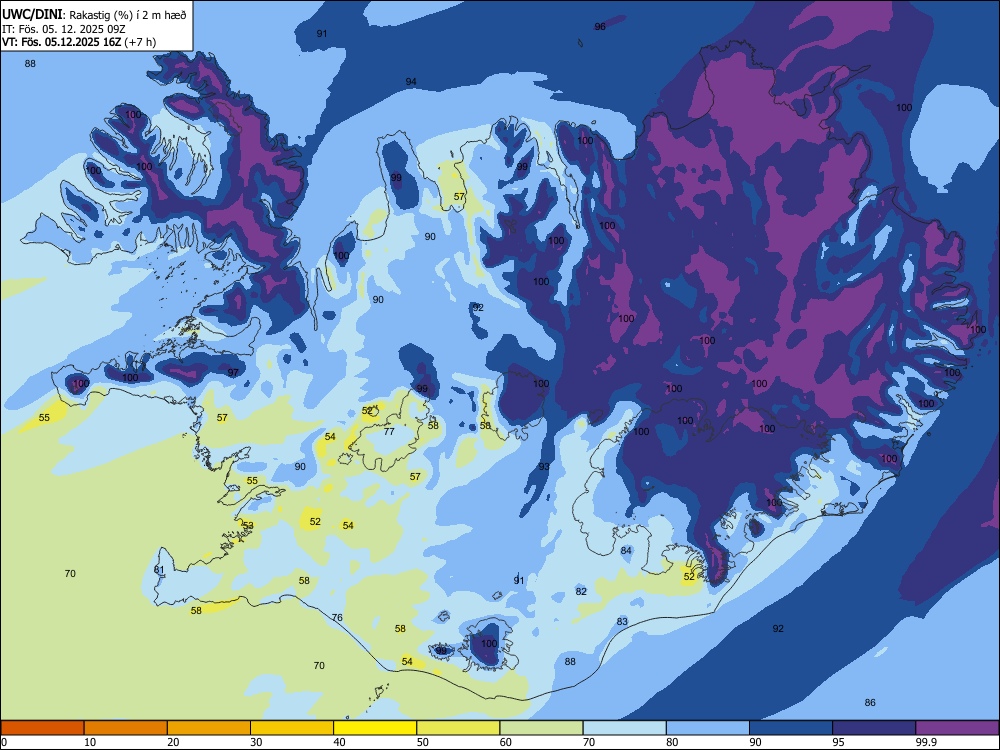
Task: Click the 94 humidity value over northern sea
Action: 411,81
